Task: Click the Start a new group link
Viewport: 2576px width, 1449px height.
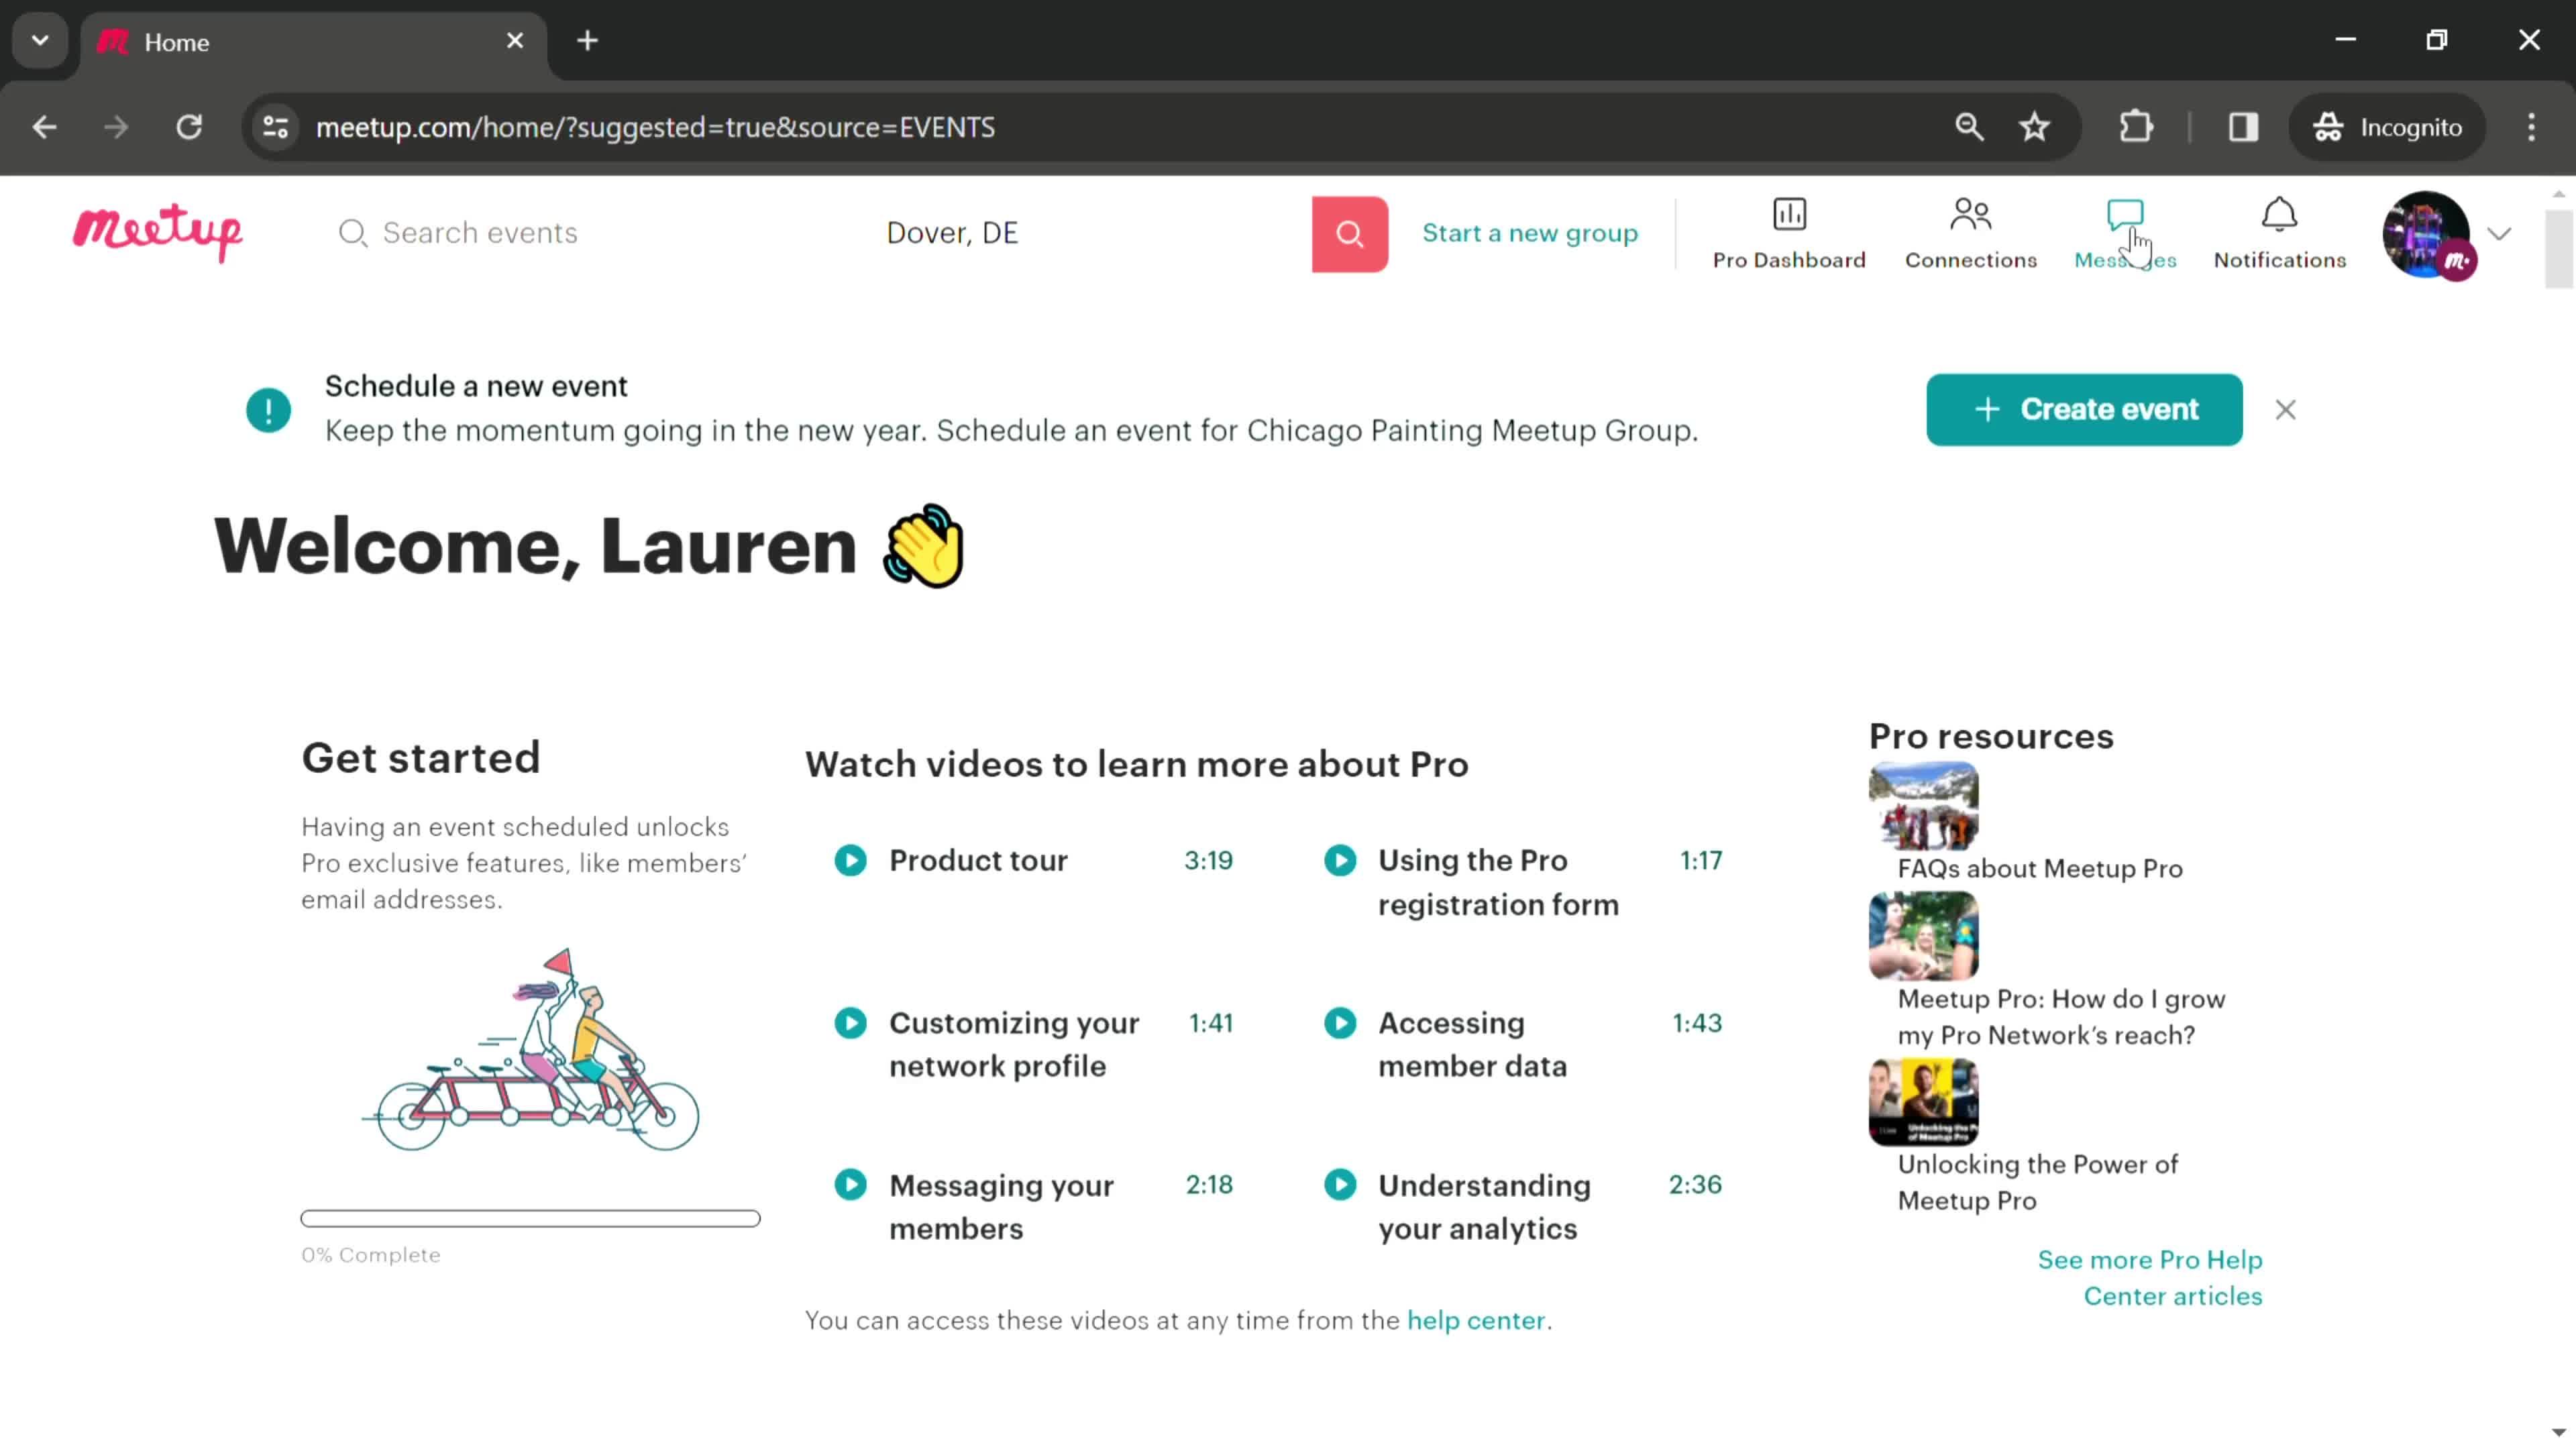Action: pos(1529,231)
